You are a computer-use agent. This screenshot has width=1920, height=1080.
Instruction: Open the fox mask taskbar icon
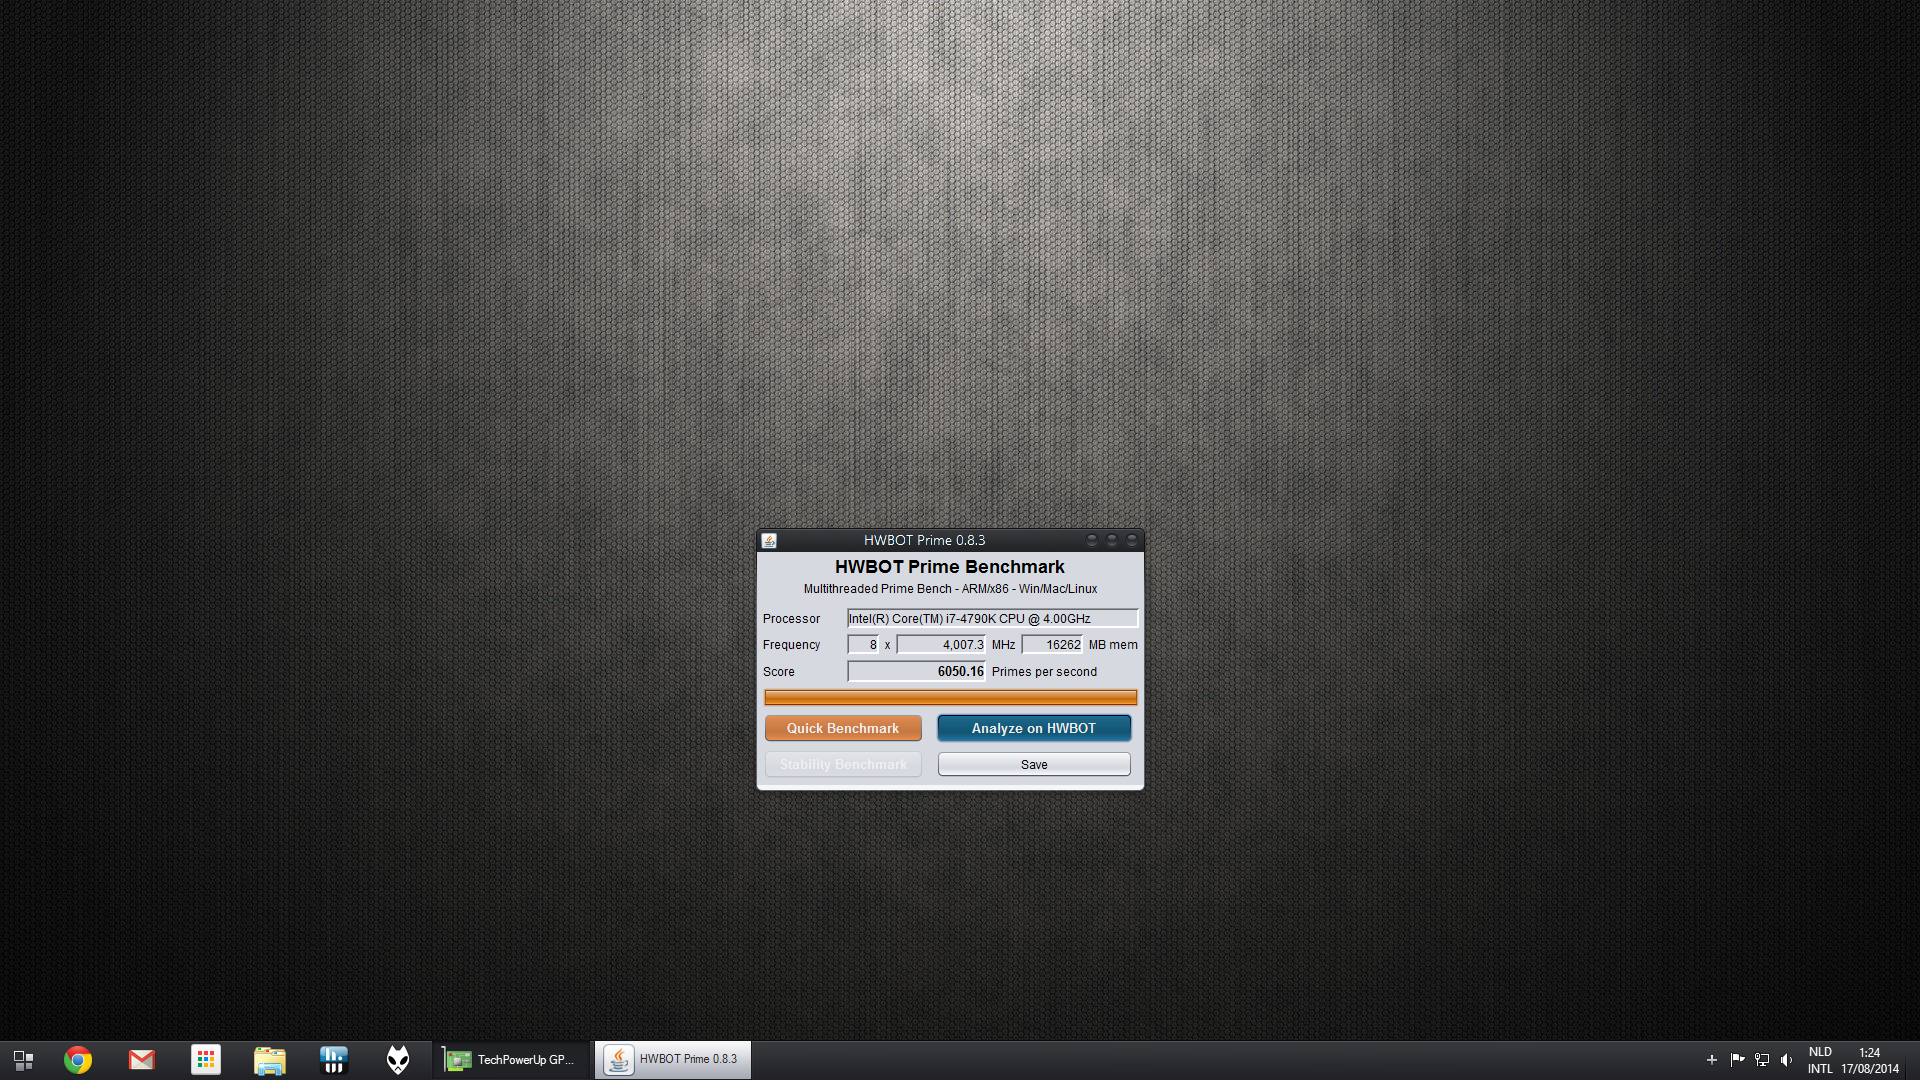click(398, 1060)
